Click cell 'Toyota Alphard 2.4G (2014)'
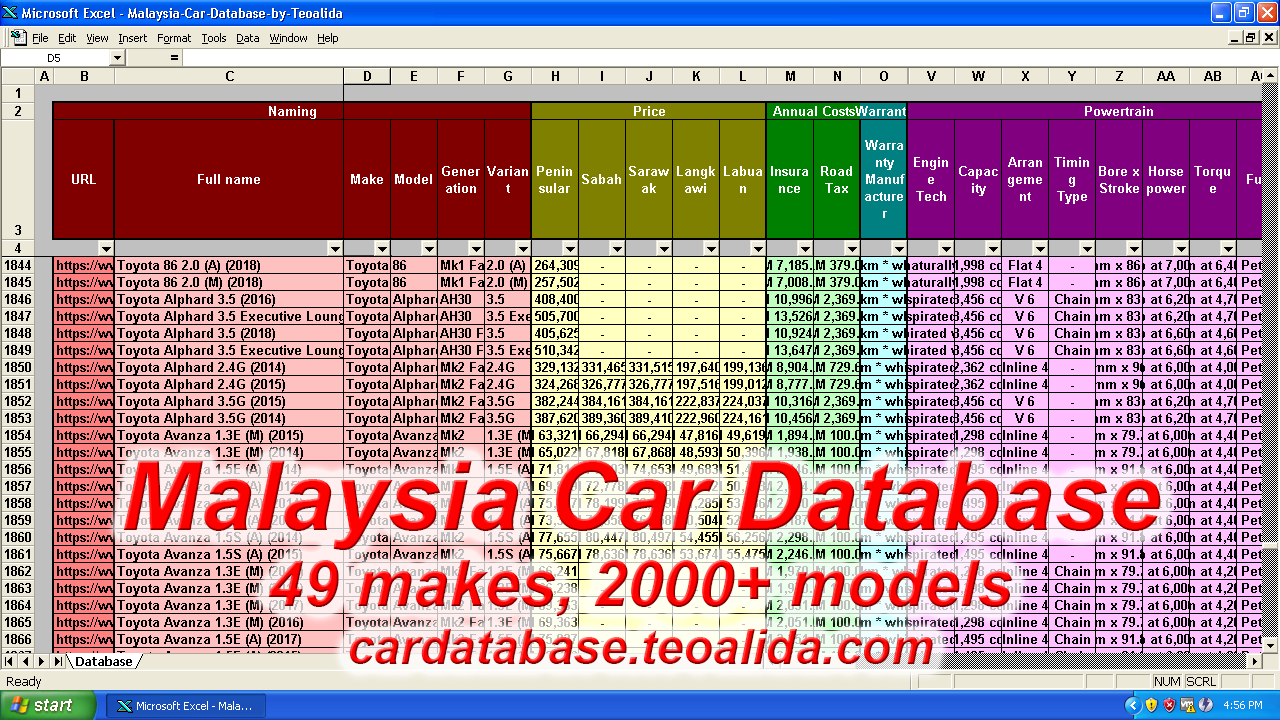 (x=229, y=367)
